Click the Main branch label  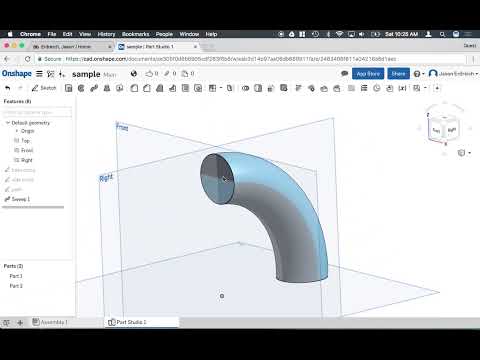(x=110, y=75)
